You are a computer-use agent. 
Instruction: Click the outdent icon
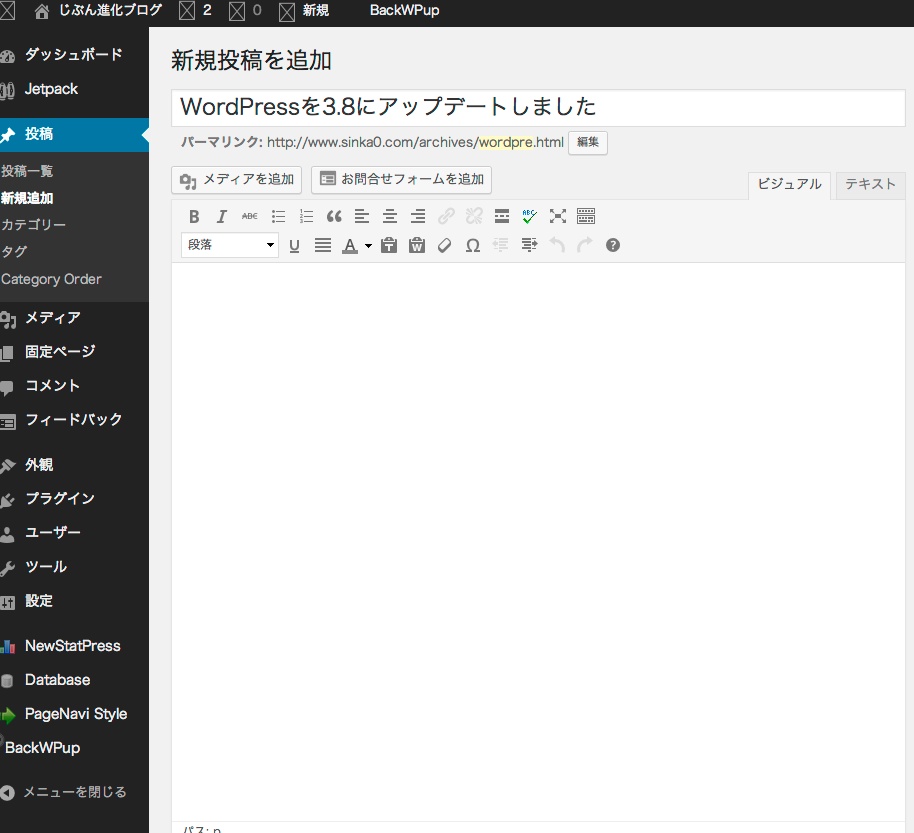501,245
